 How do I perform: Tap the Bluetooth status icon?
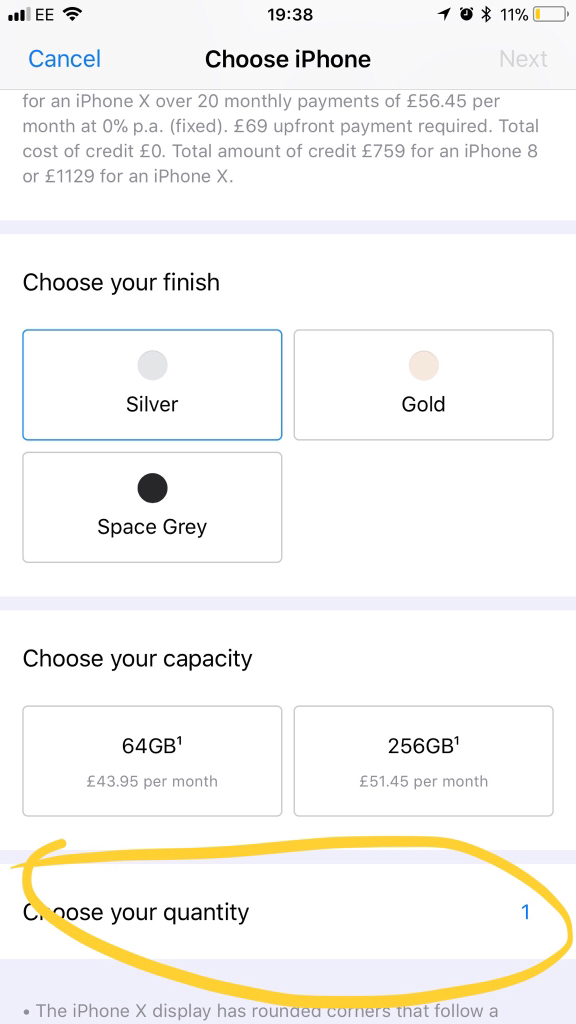486,14
